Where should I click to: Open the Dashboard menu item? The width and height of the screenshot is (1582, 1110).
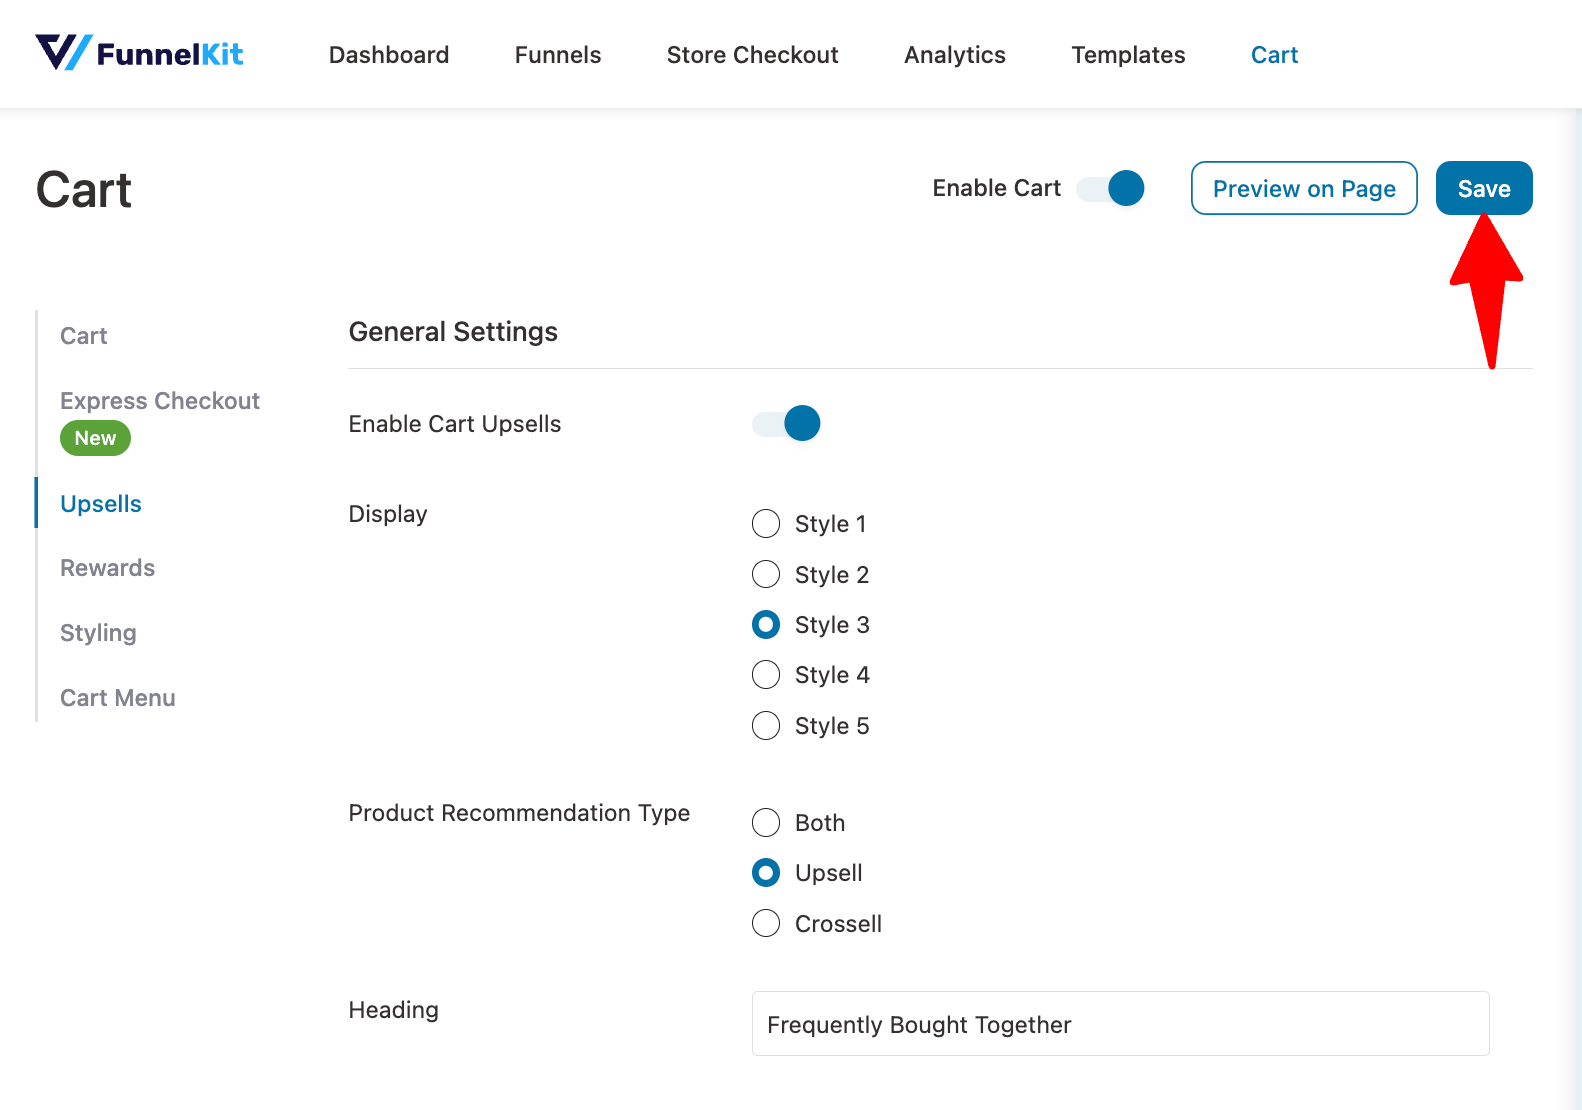[x=389, y=55]
